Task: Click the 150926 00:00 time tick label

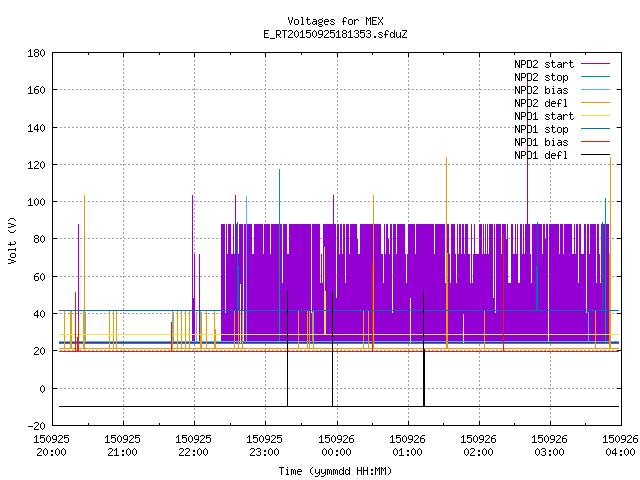Action: click(x=336, y=445)
